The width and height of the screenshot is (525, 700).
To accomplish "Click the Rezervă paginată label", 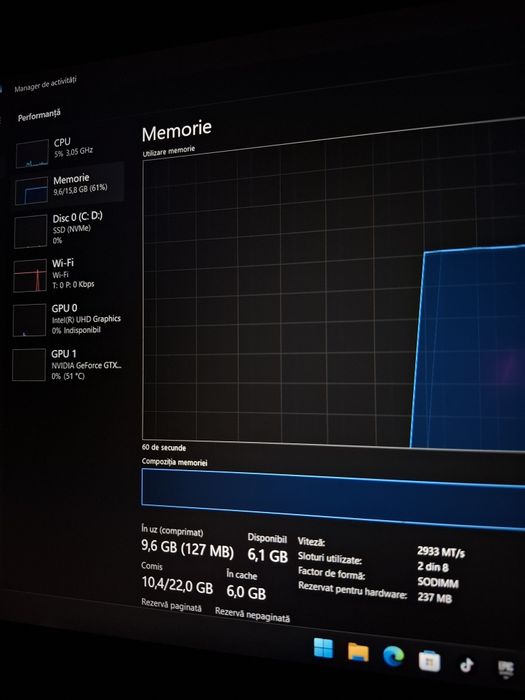I will pos(171,605).
